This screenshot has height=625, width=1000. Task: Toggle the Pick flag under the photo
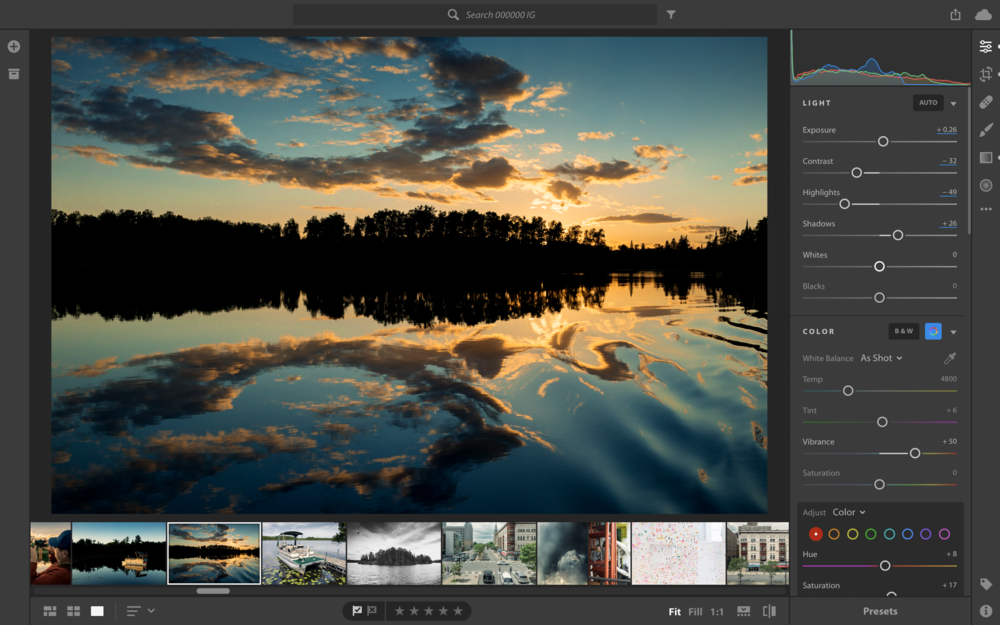point(356,610)
